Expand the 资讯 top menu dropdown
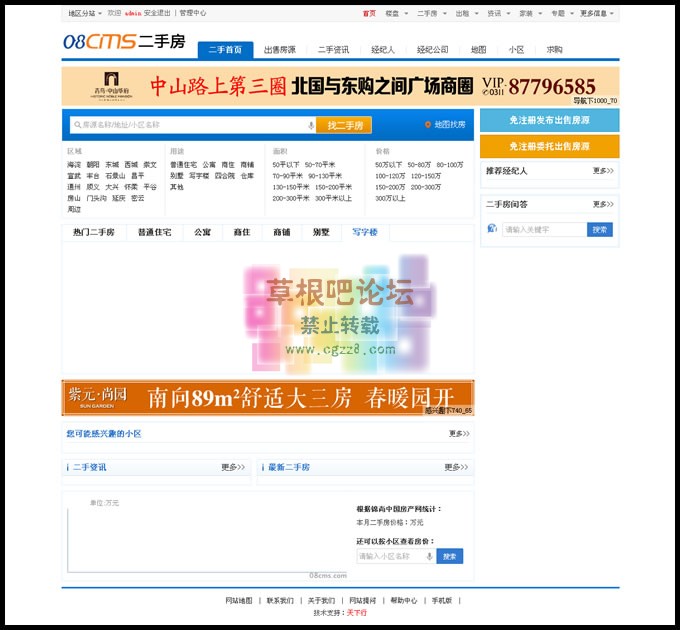680x630 pixels. click(499, 13)
